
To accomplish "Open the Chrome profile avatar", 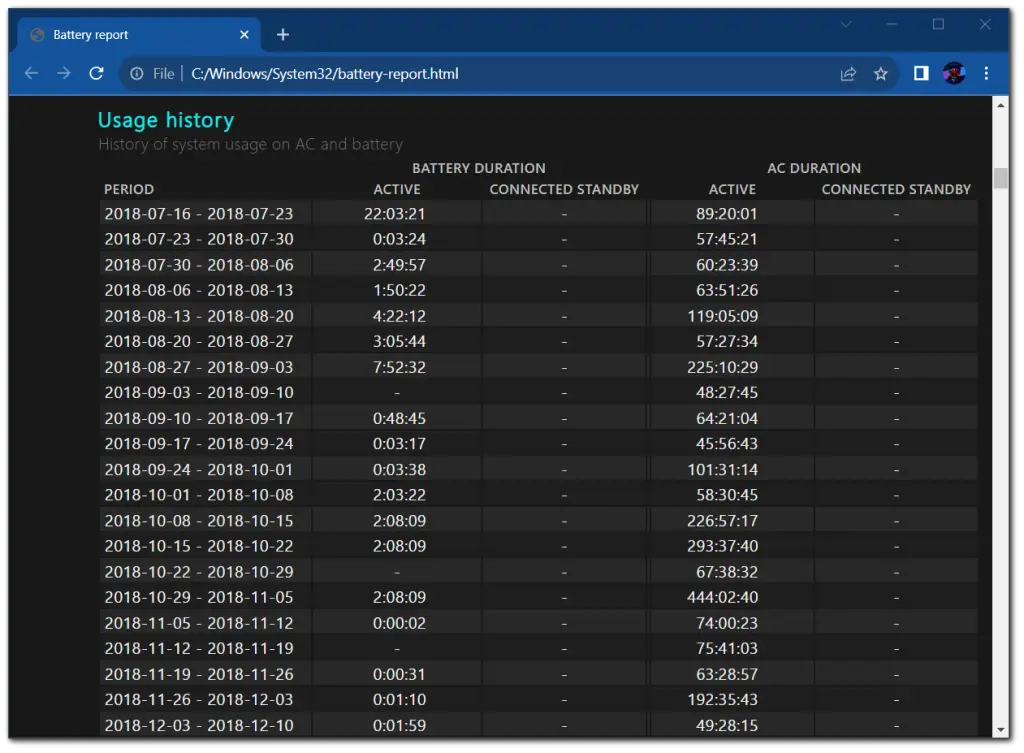I will [x=954, y=73].
